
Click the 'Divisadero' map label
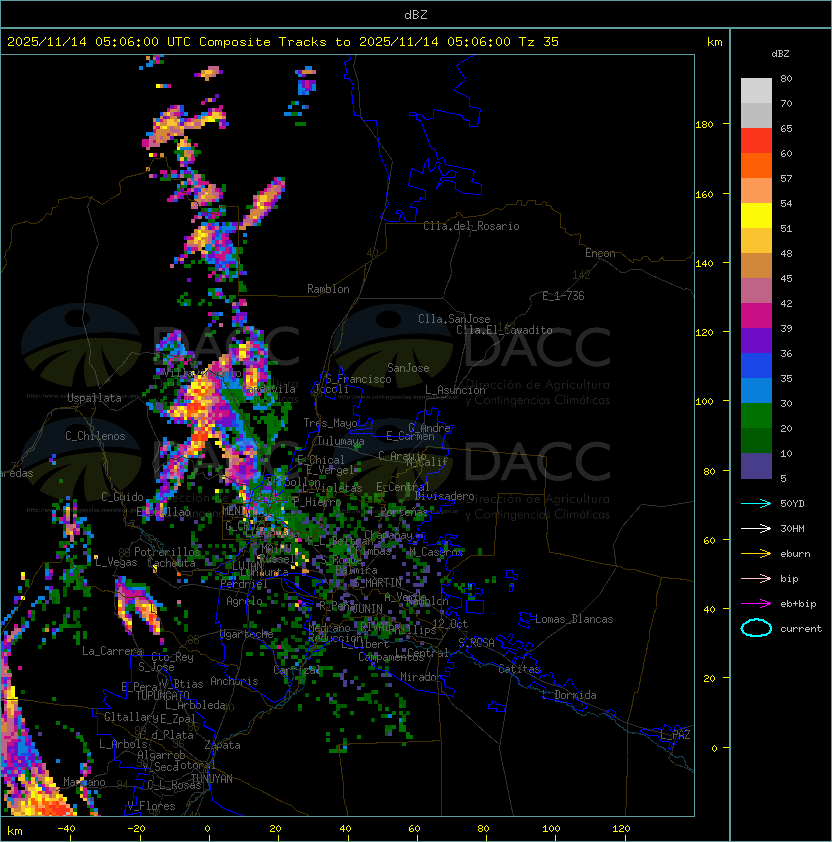(x=445, y=496)
